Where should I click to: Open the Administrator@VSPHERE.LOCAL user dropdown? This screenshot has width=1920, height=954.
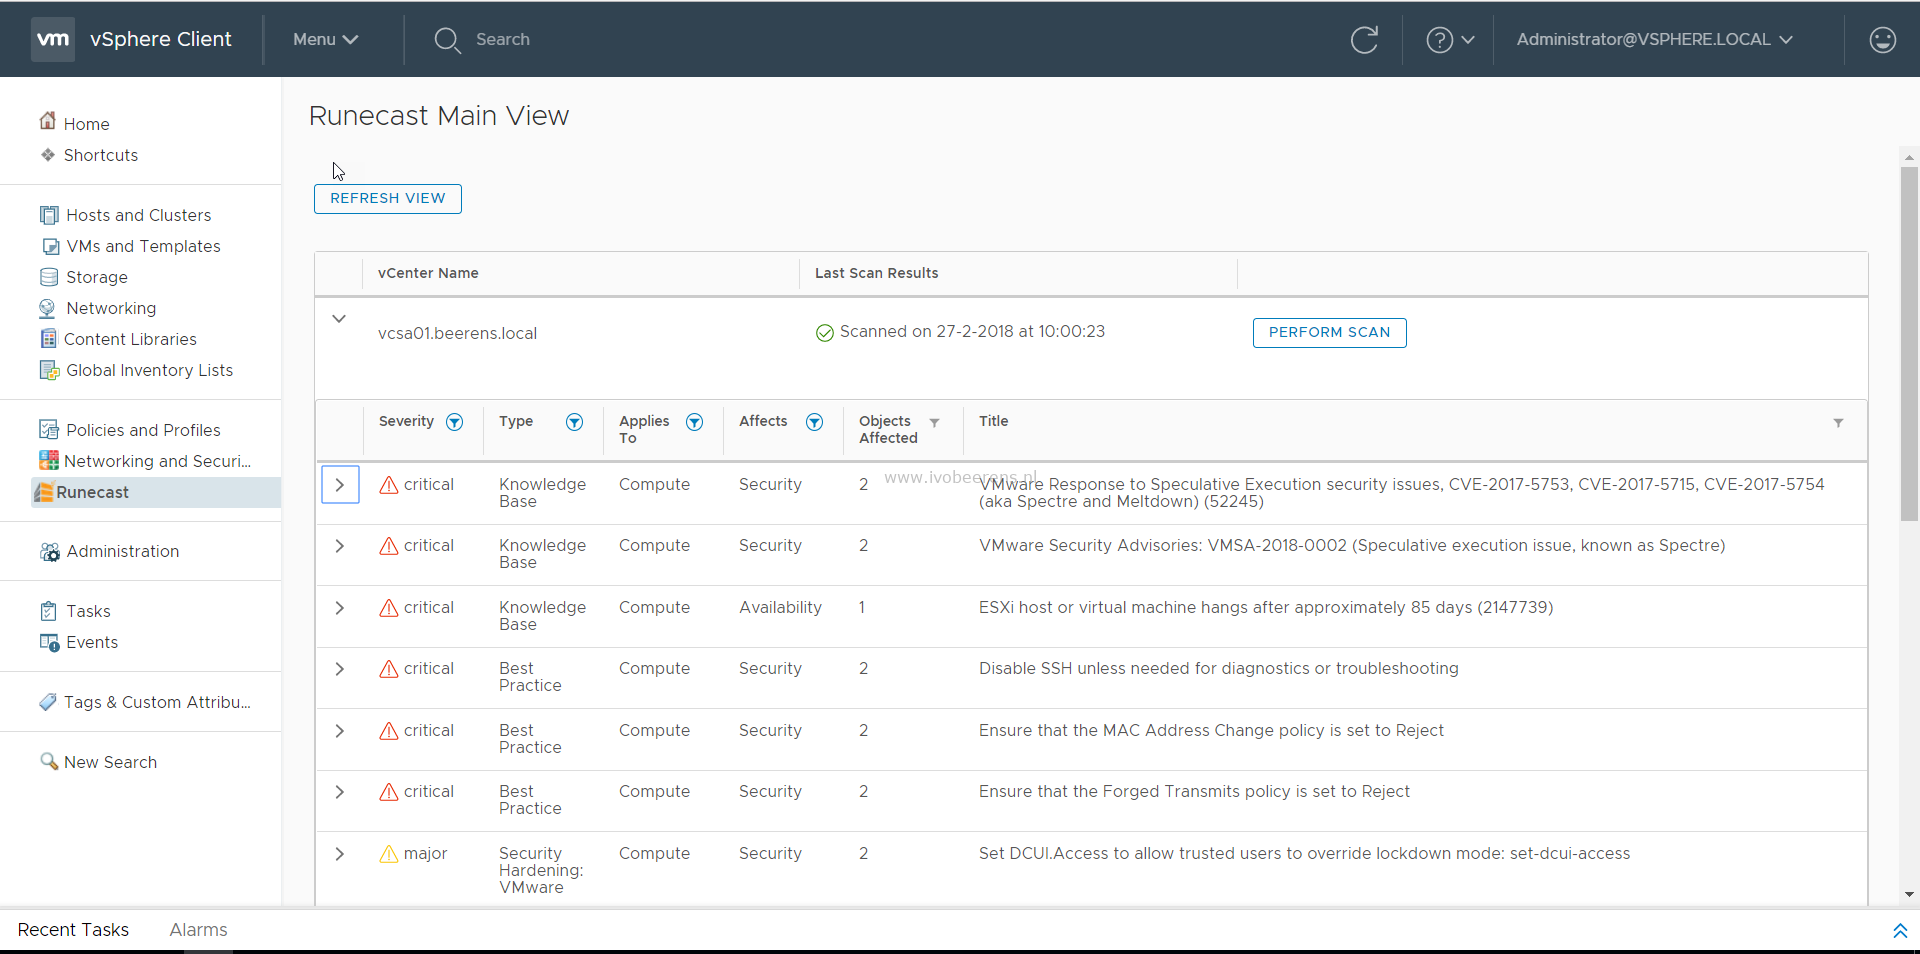[1655, 40]
